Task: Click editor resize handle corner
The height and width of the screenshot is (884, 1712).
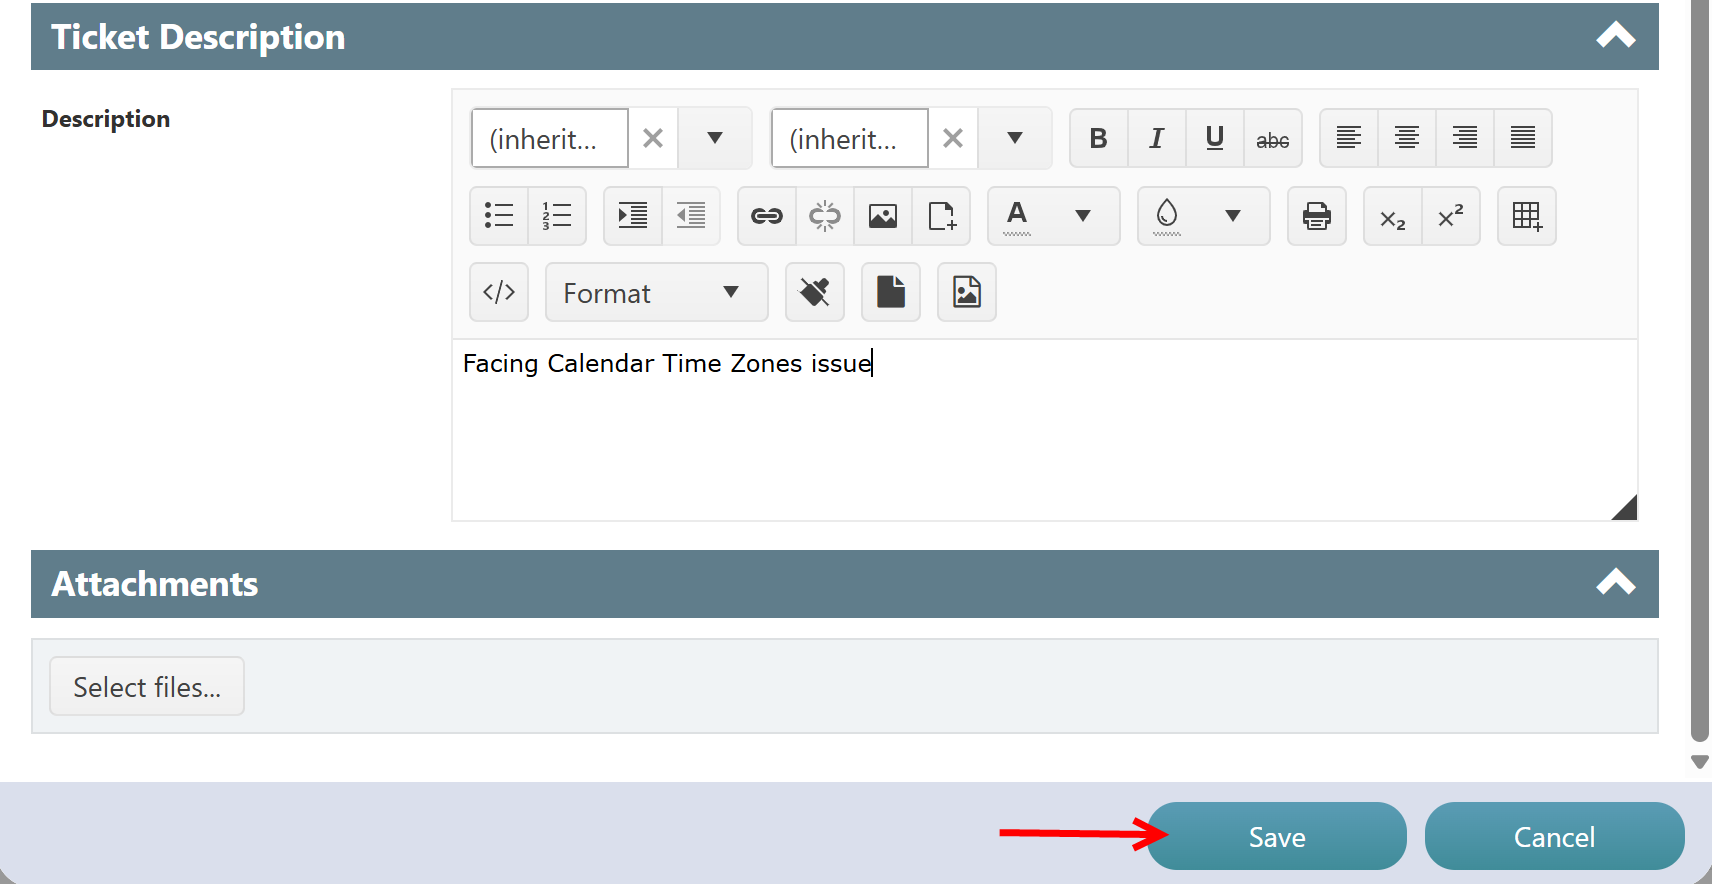Action: click(1625, 508)
